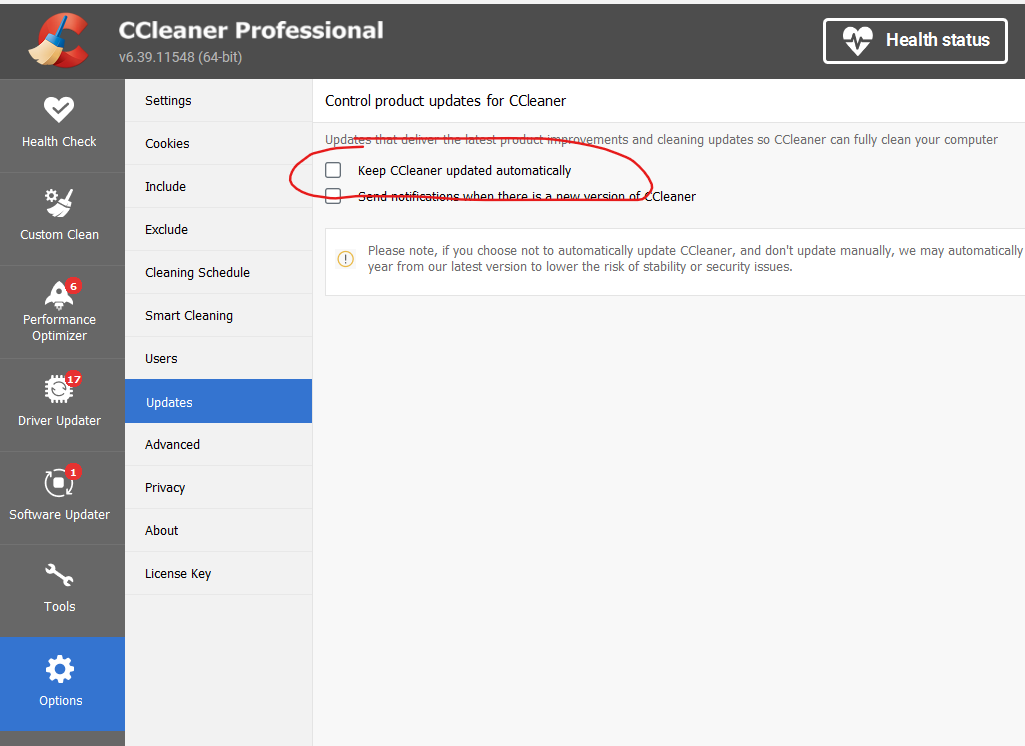Toggle new version notifications checkbox

(333, 197)
